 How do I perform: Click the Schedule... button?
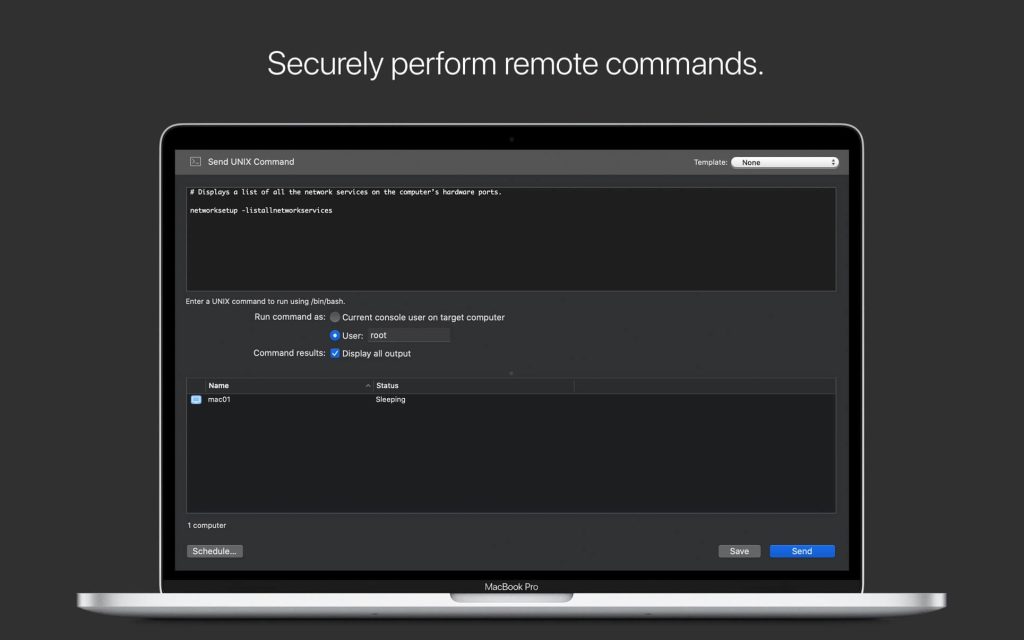214,551
